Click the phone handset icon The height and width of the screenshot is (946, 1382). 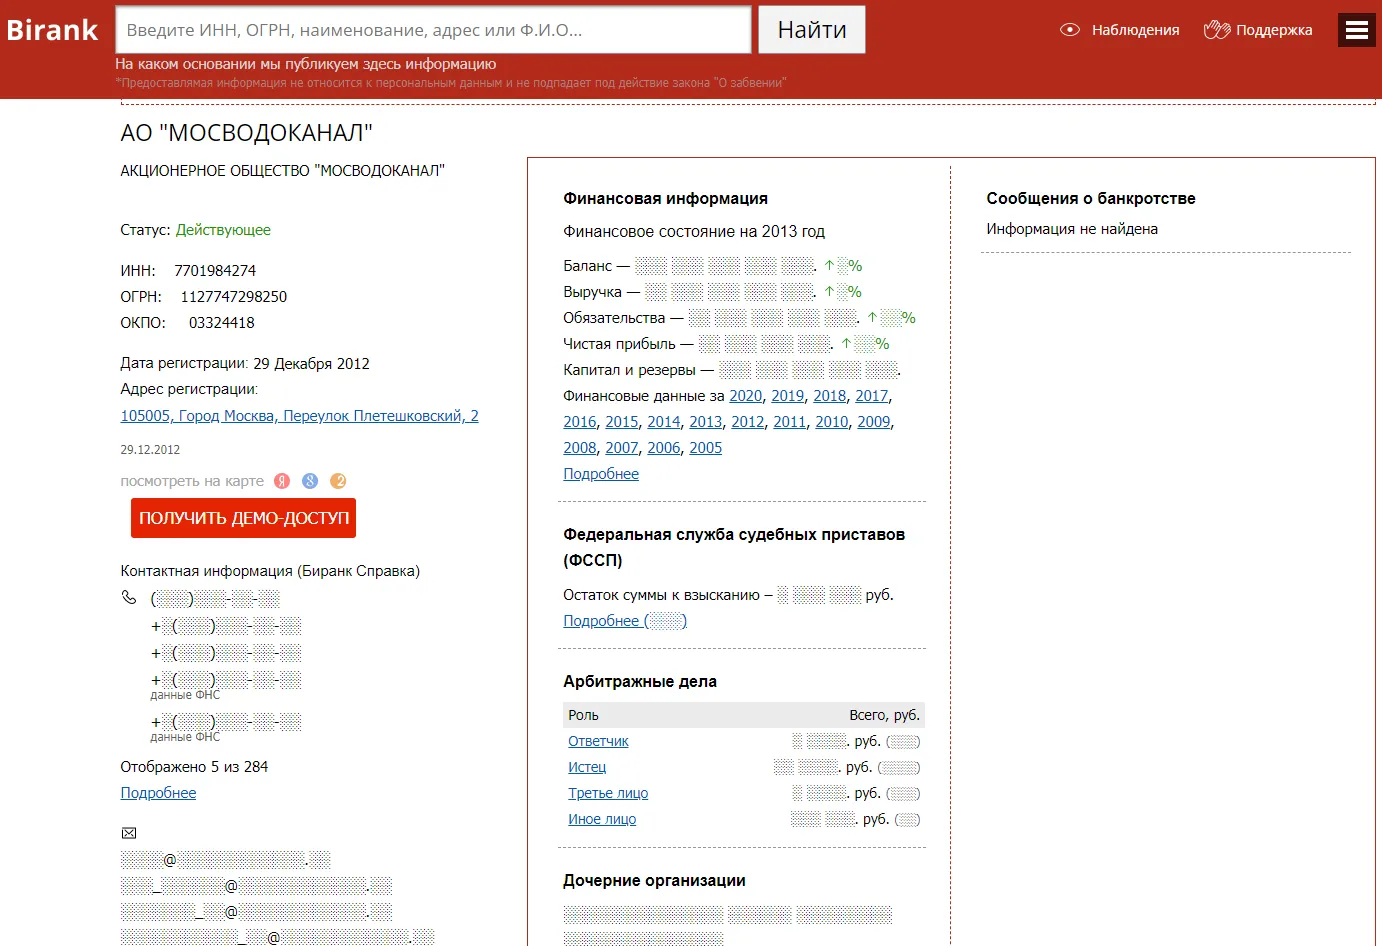click(x=129, y=597)
